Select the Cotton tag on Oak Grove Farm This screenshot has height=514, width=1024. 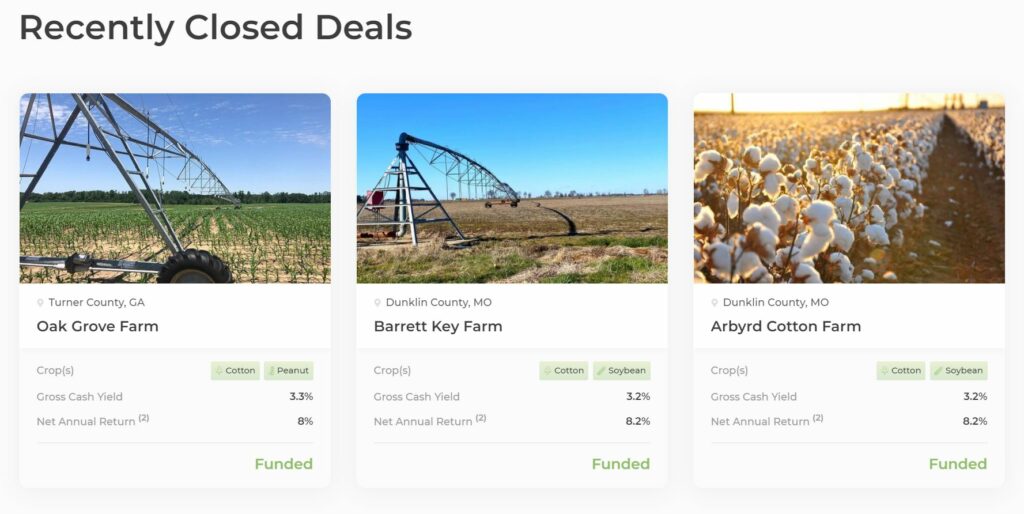[235, 370]
